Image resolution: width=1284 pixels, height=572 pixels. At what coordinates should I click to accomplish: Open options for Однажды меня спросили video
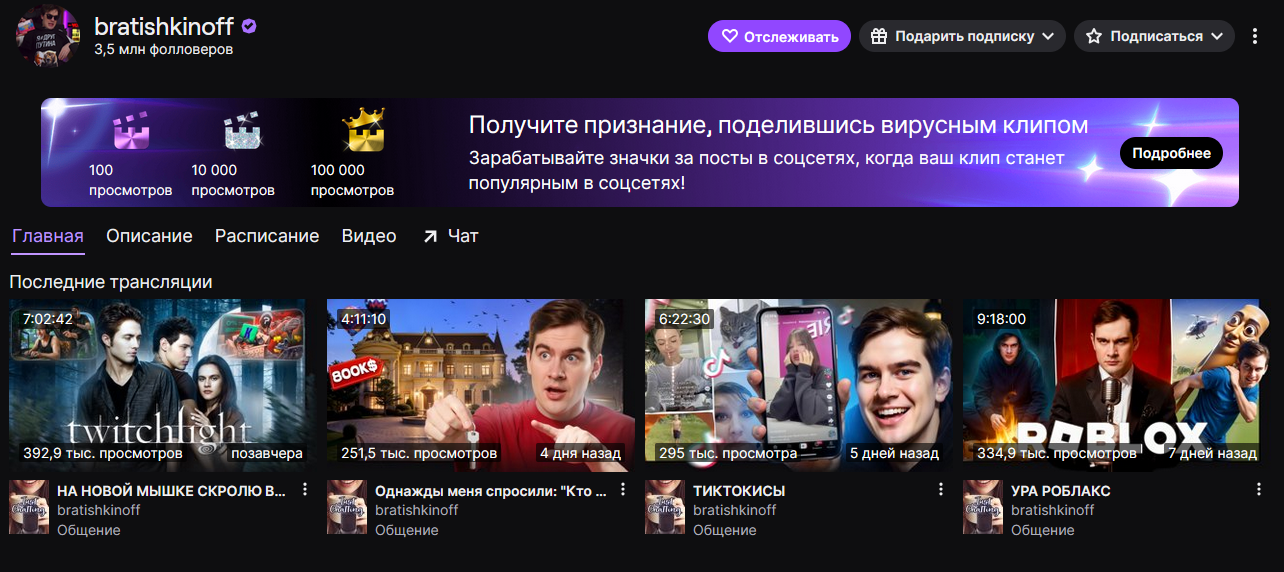(x=623, y=489)
